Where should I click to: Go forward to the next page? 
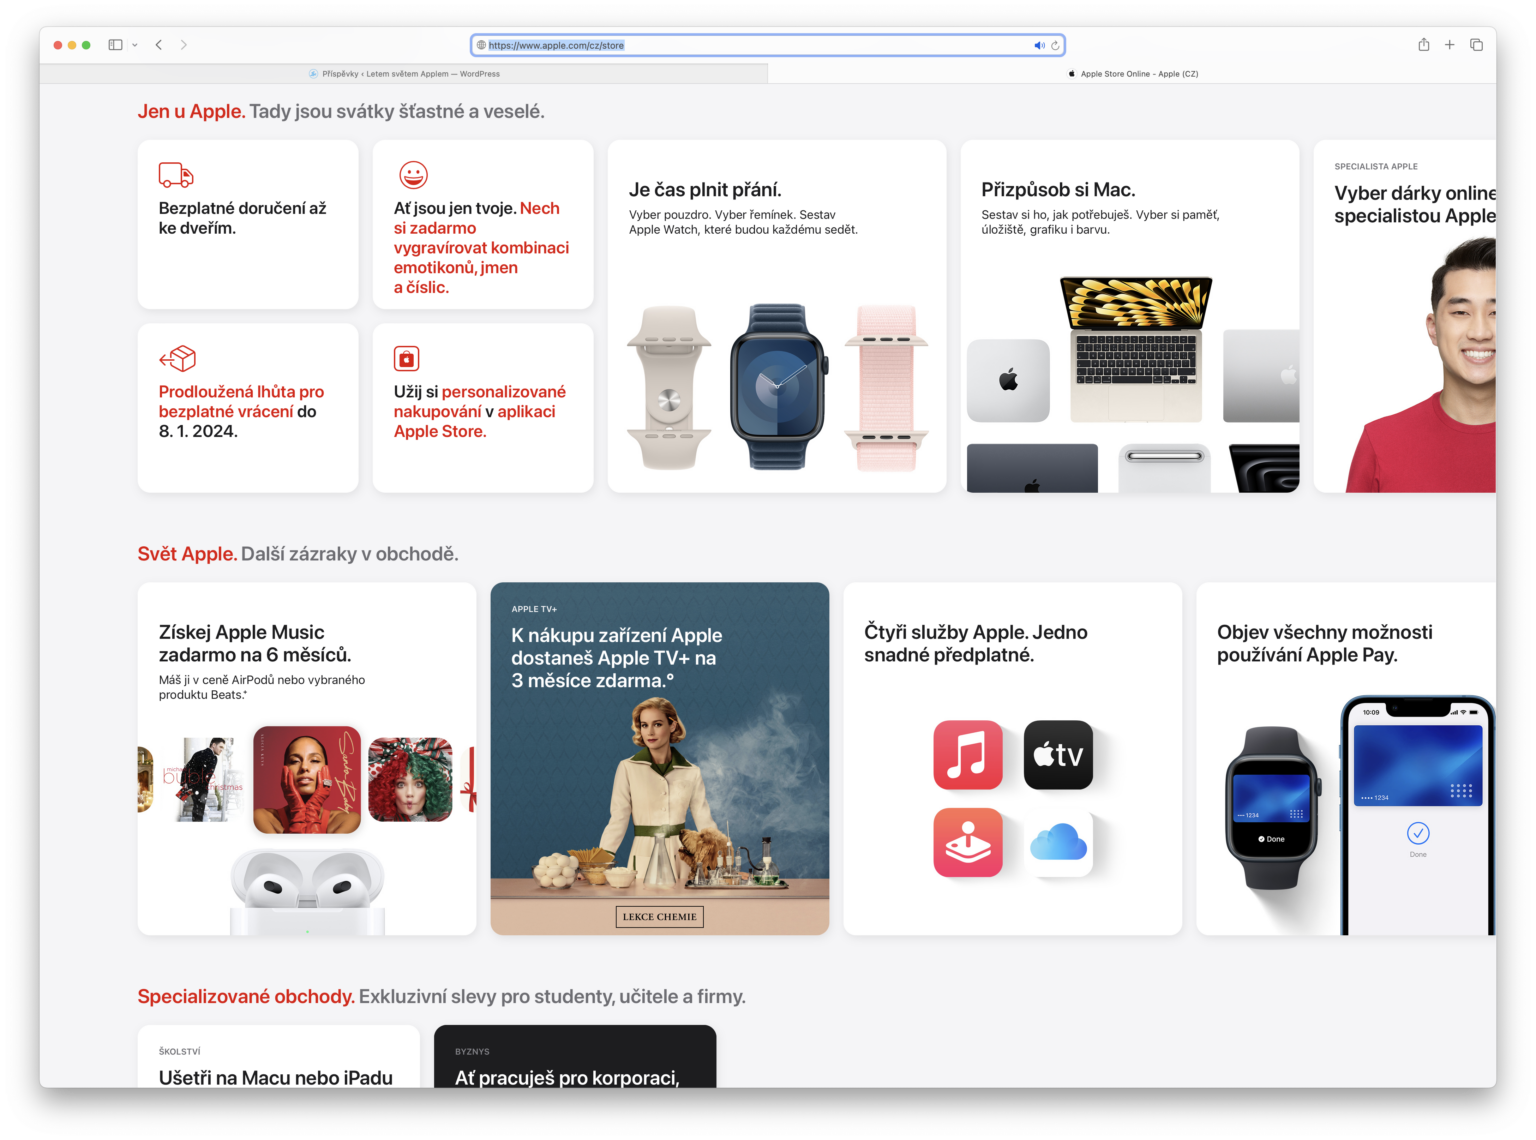[184, 45]
